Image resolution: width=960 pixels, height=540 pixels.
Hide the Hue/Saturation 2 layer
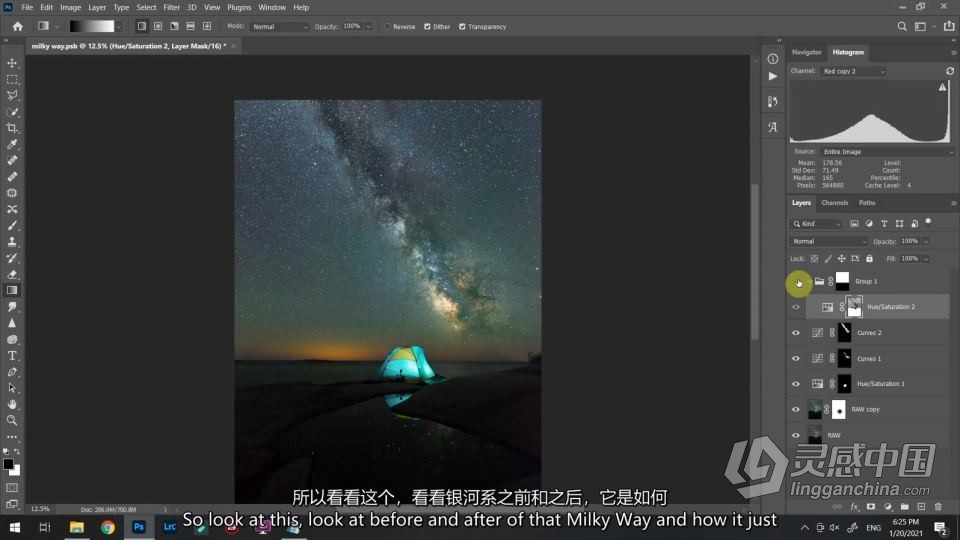coord(796,307)
